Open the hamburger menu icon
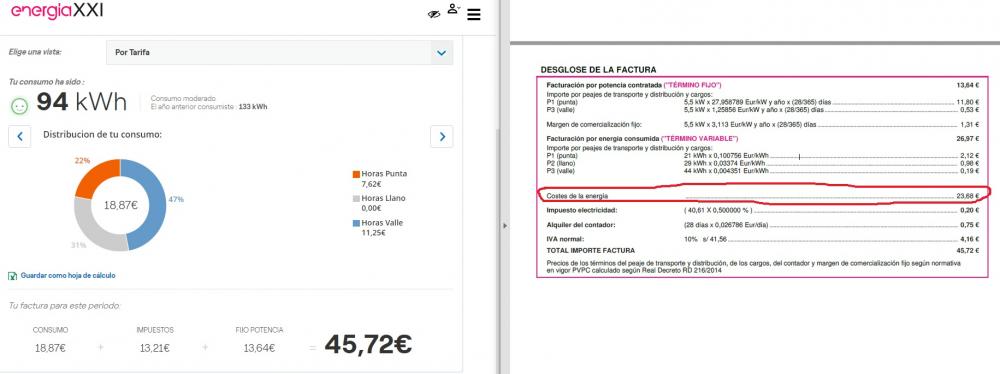The width and height of the screenshot is (1000, 374). click(x=473, y=14)
